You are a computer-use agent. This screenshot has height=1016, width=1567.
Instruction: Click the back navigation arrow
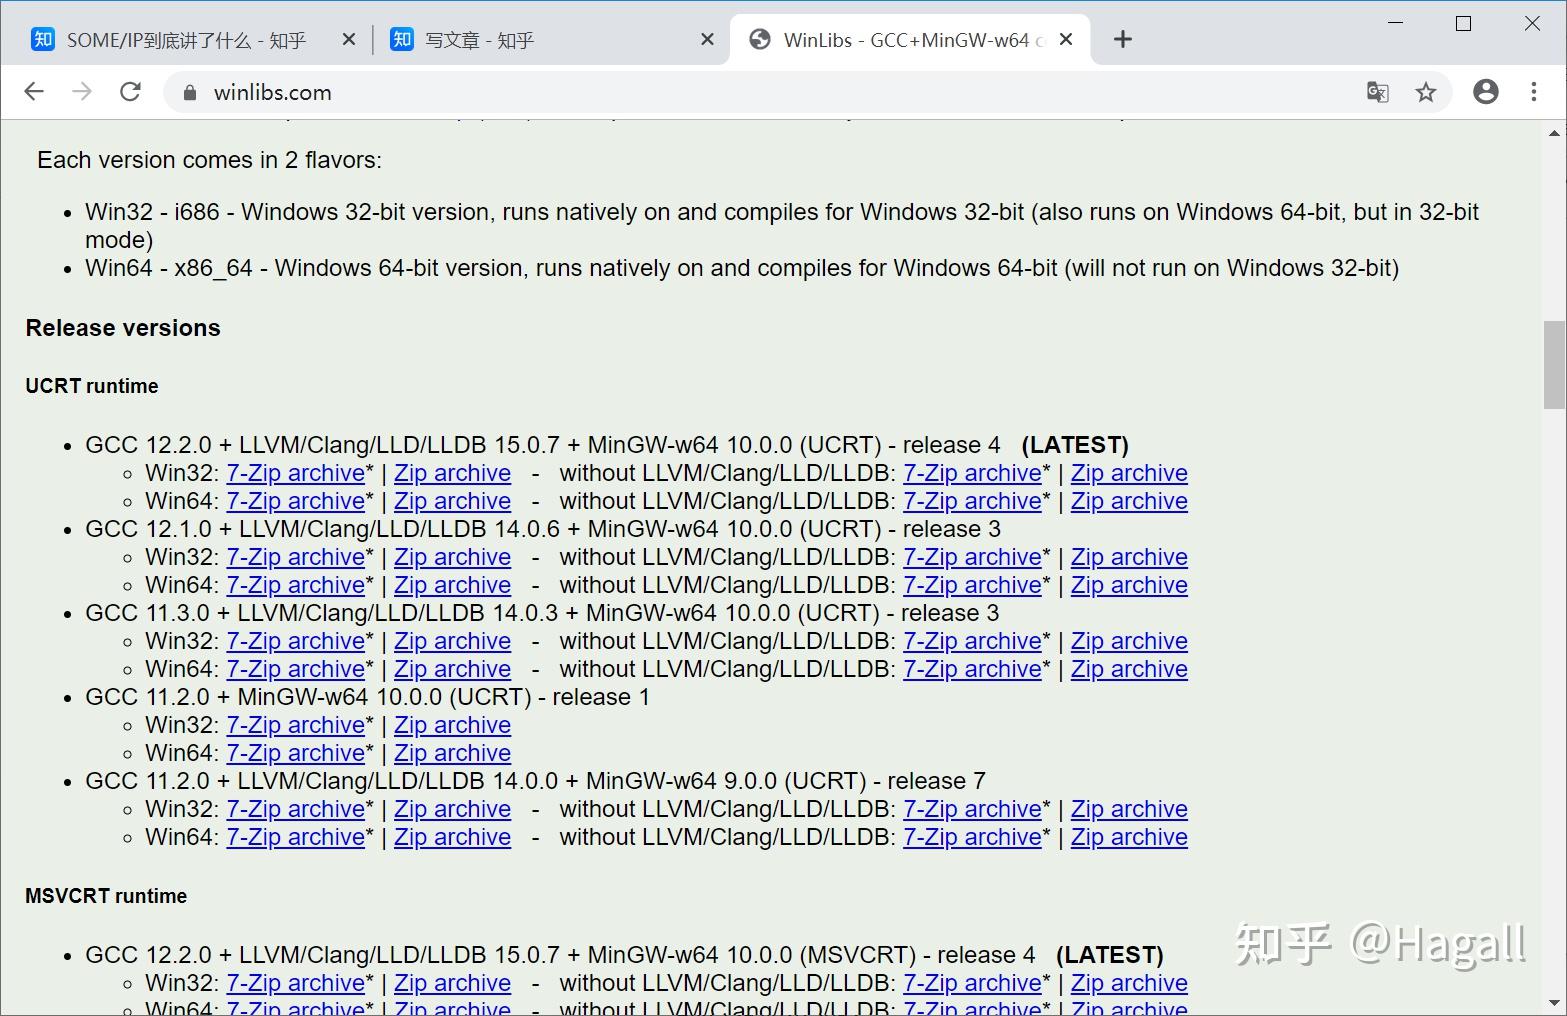(x=34, y=91)
